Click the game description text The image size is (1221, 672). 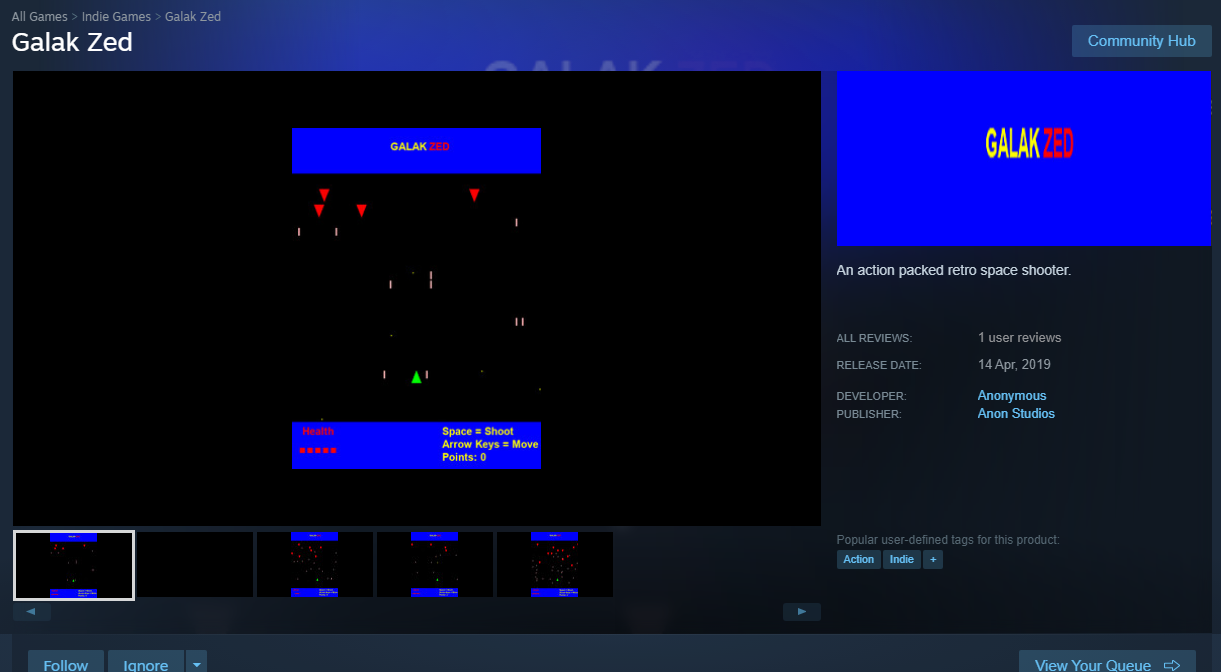coord(954,270)
